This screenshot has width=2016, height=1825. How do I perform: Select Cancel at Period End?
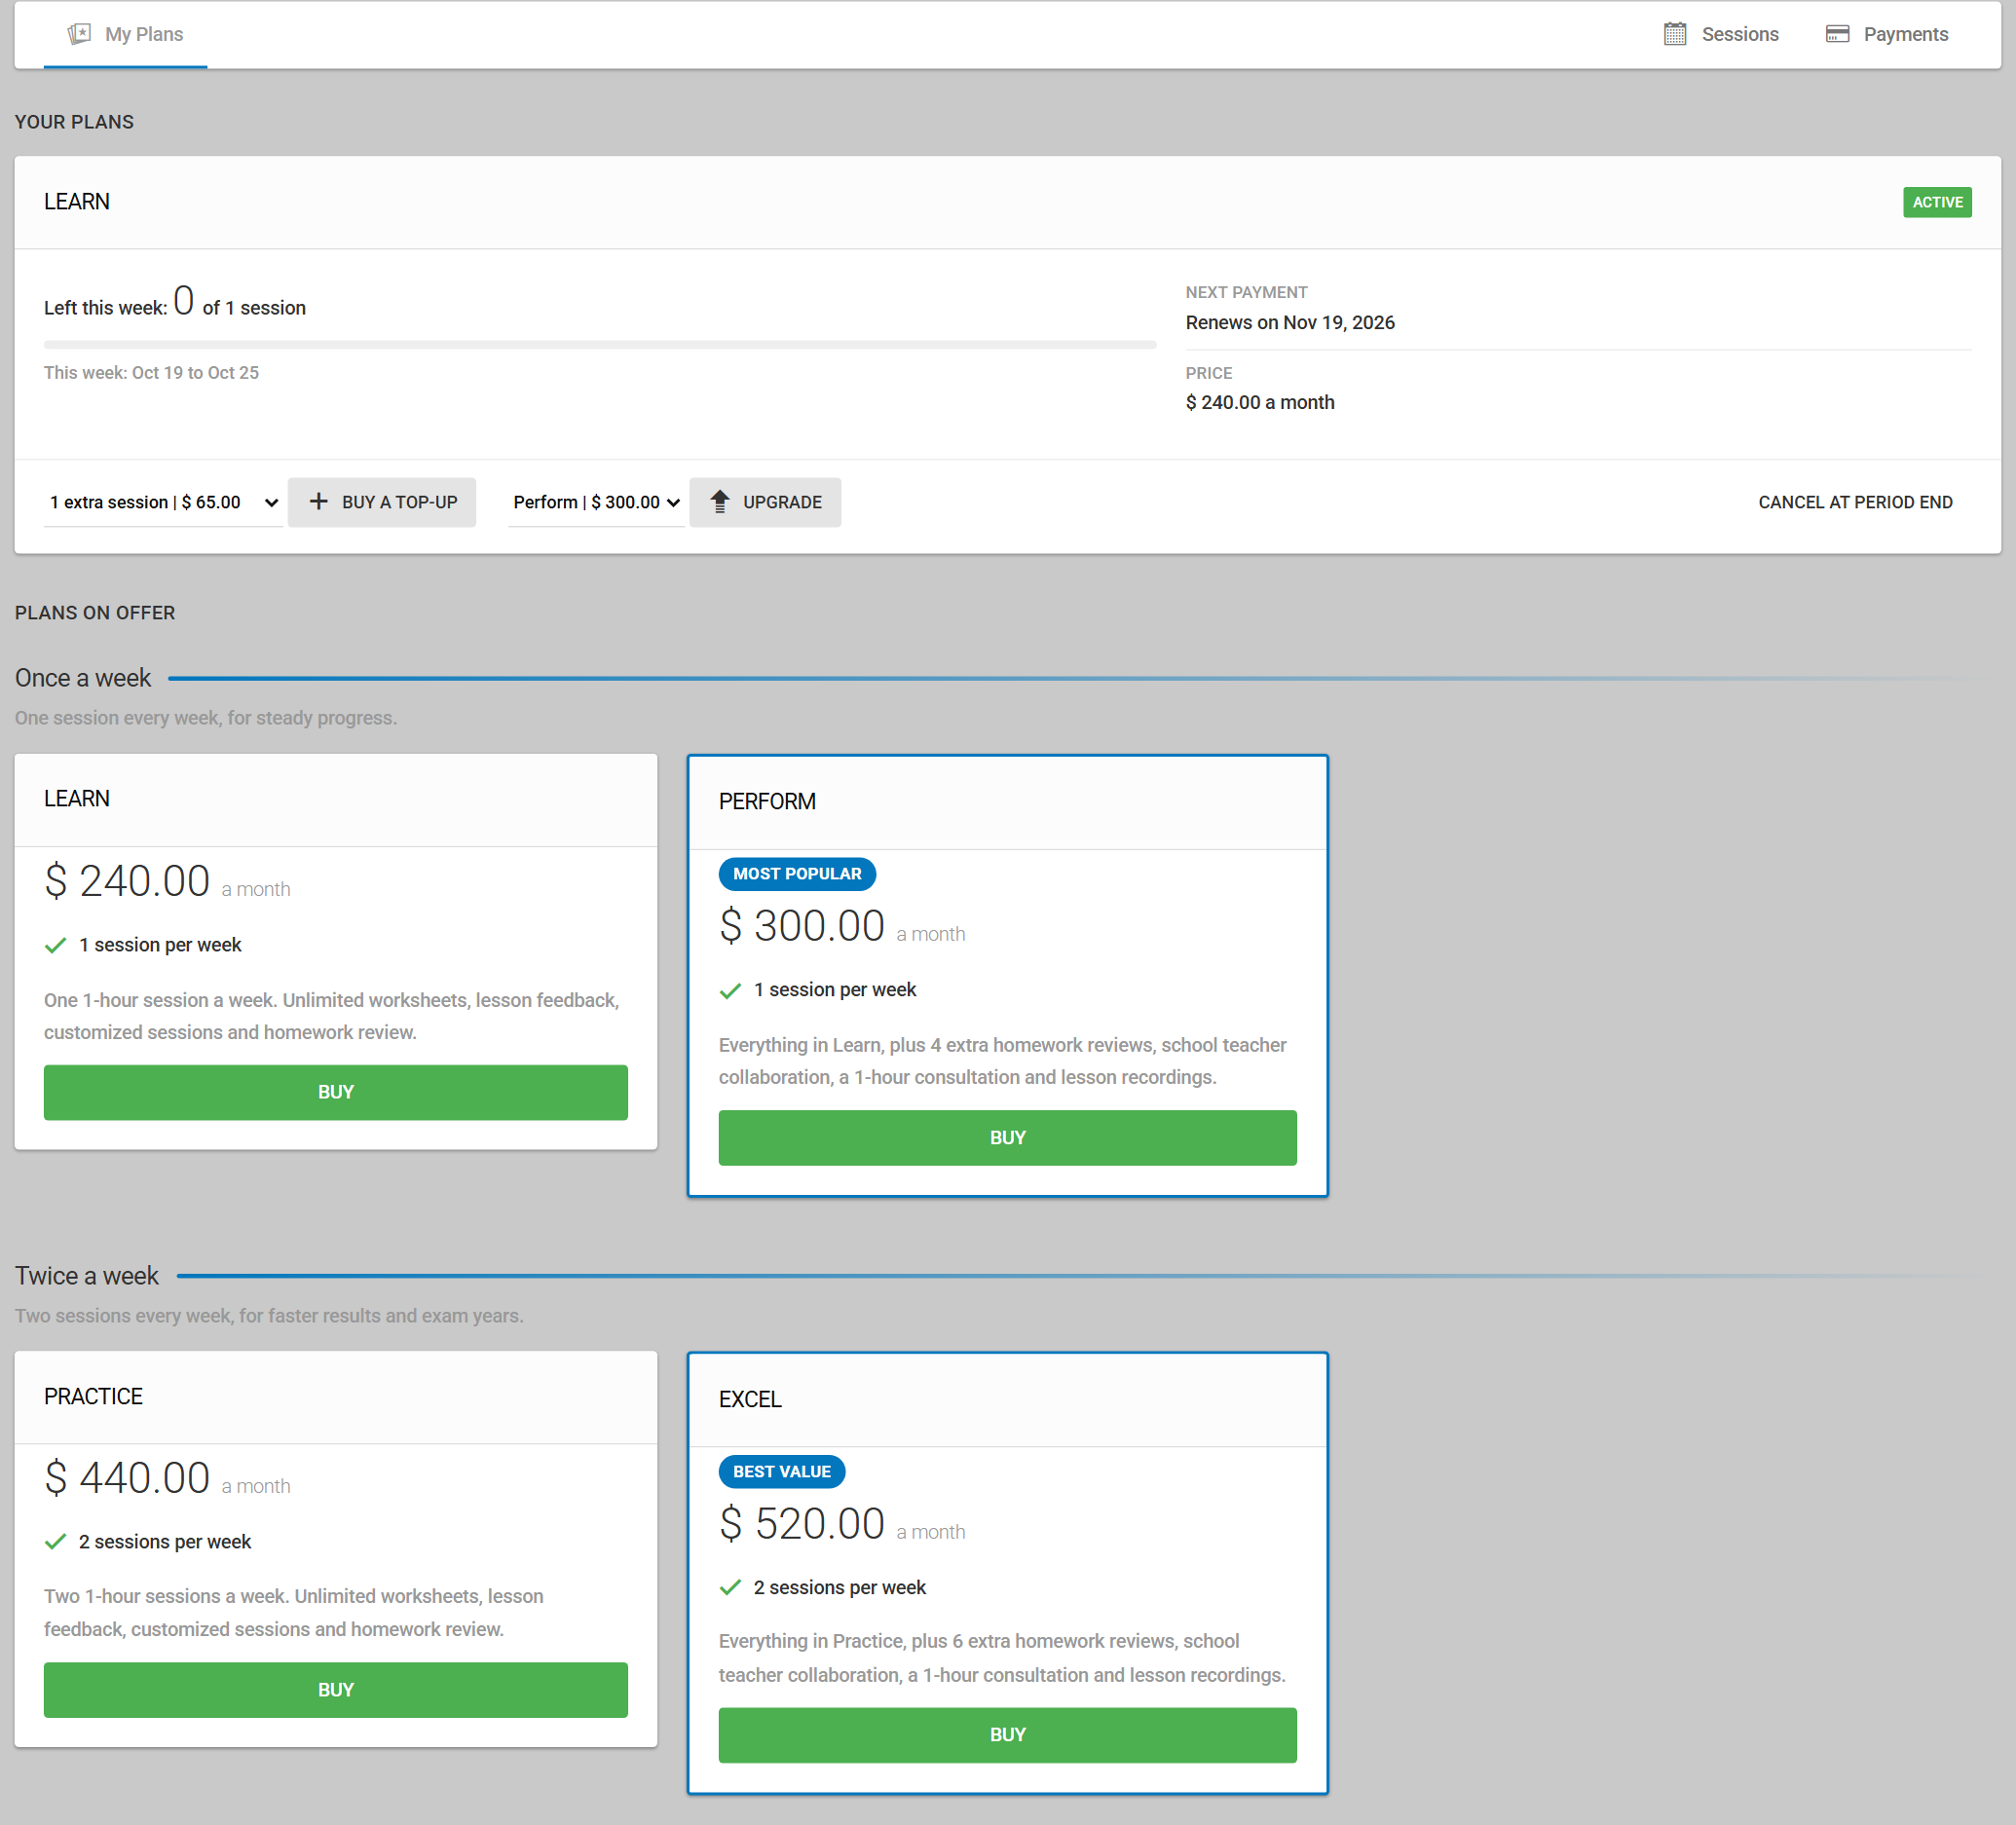click(1855, 502)
